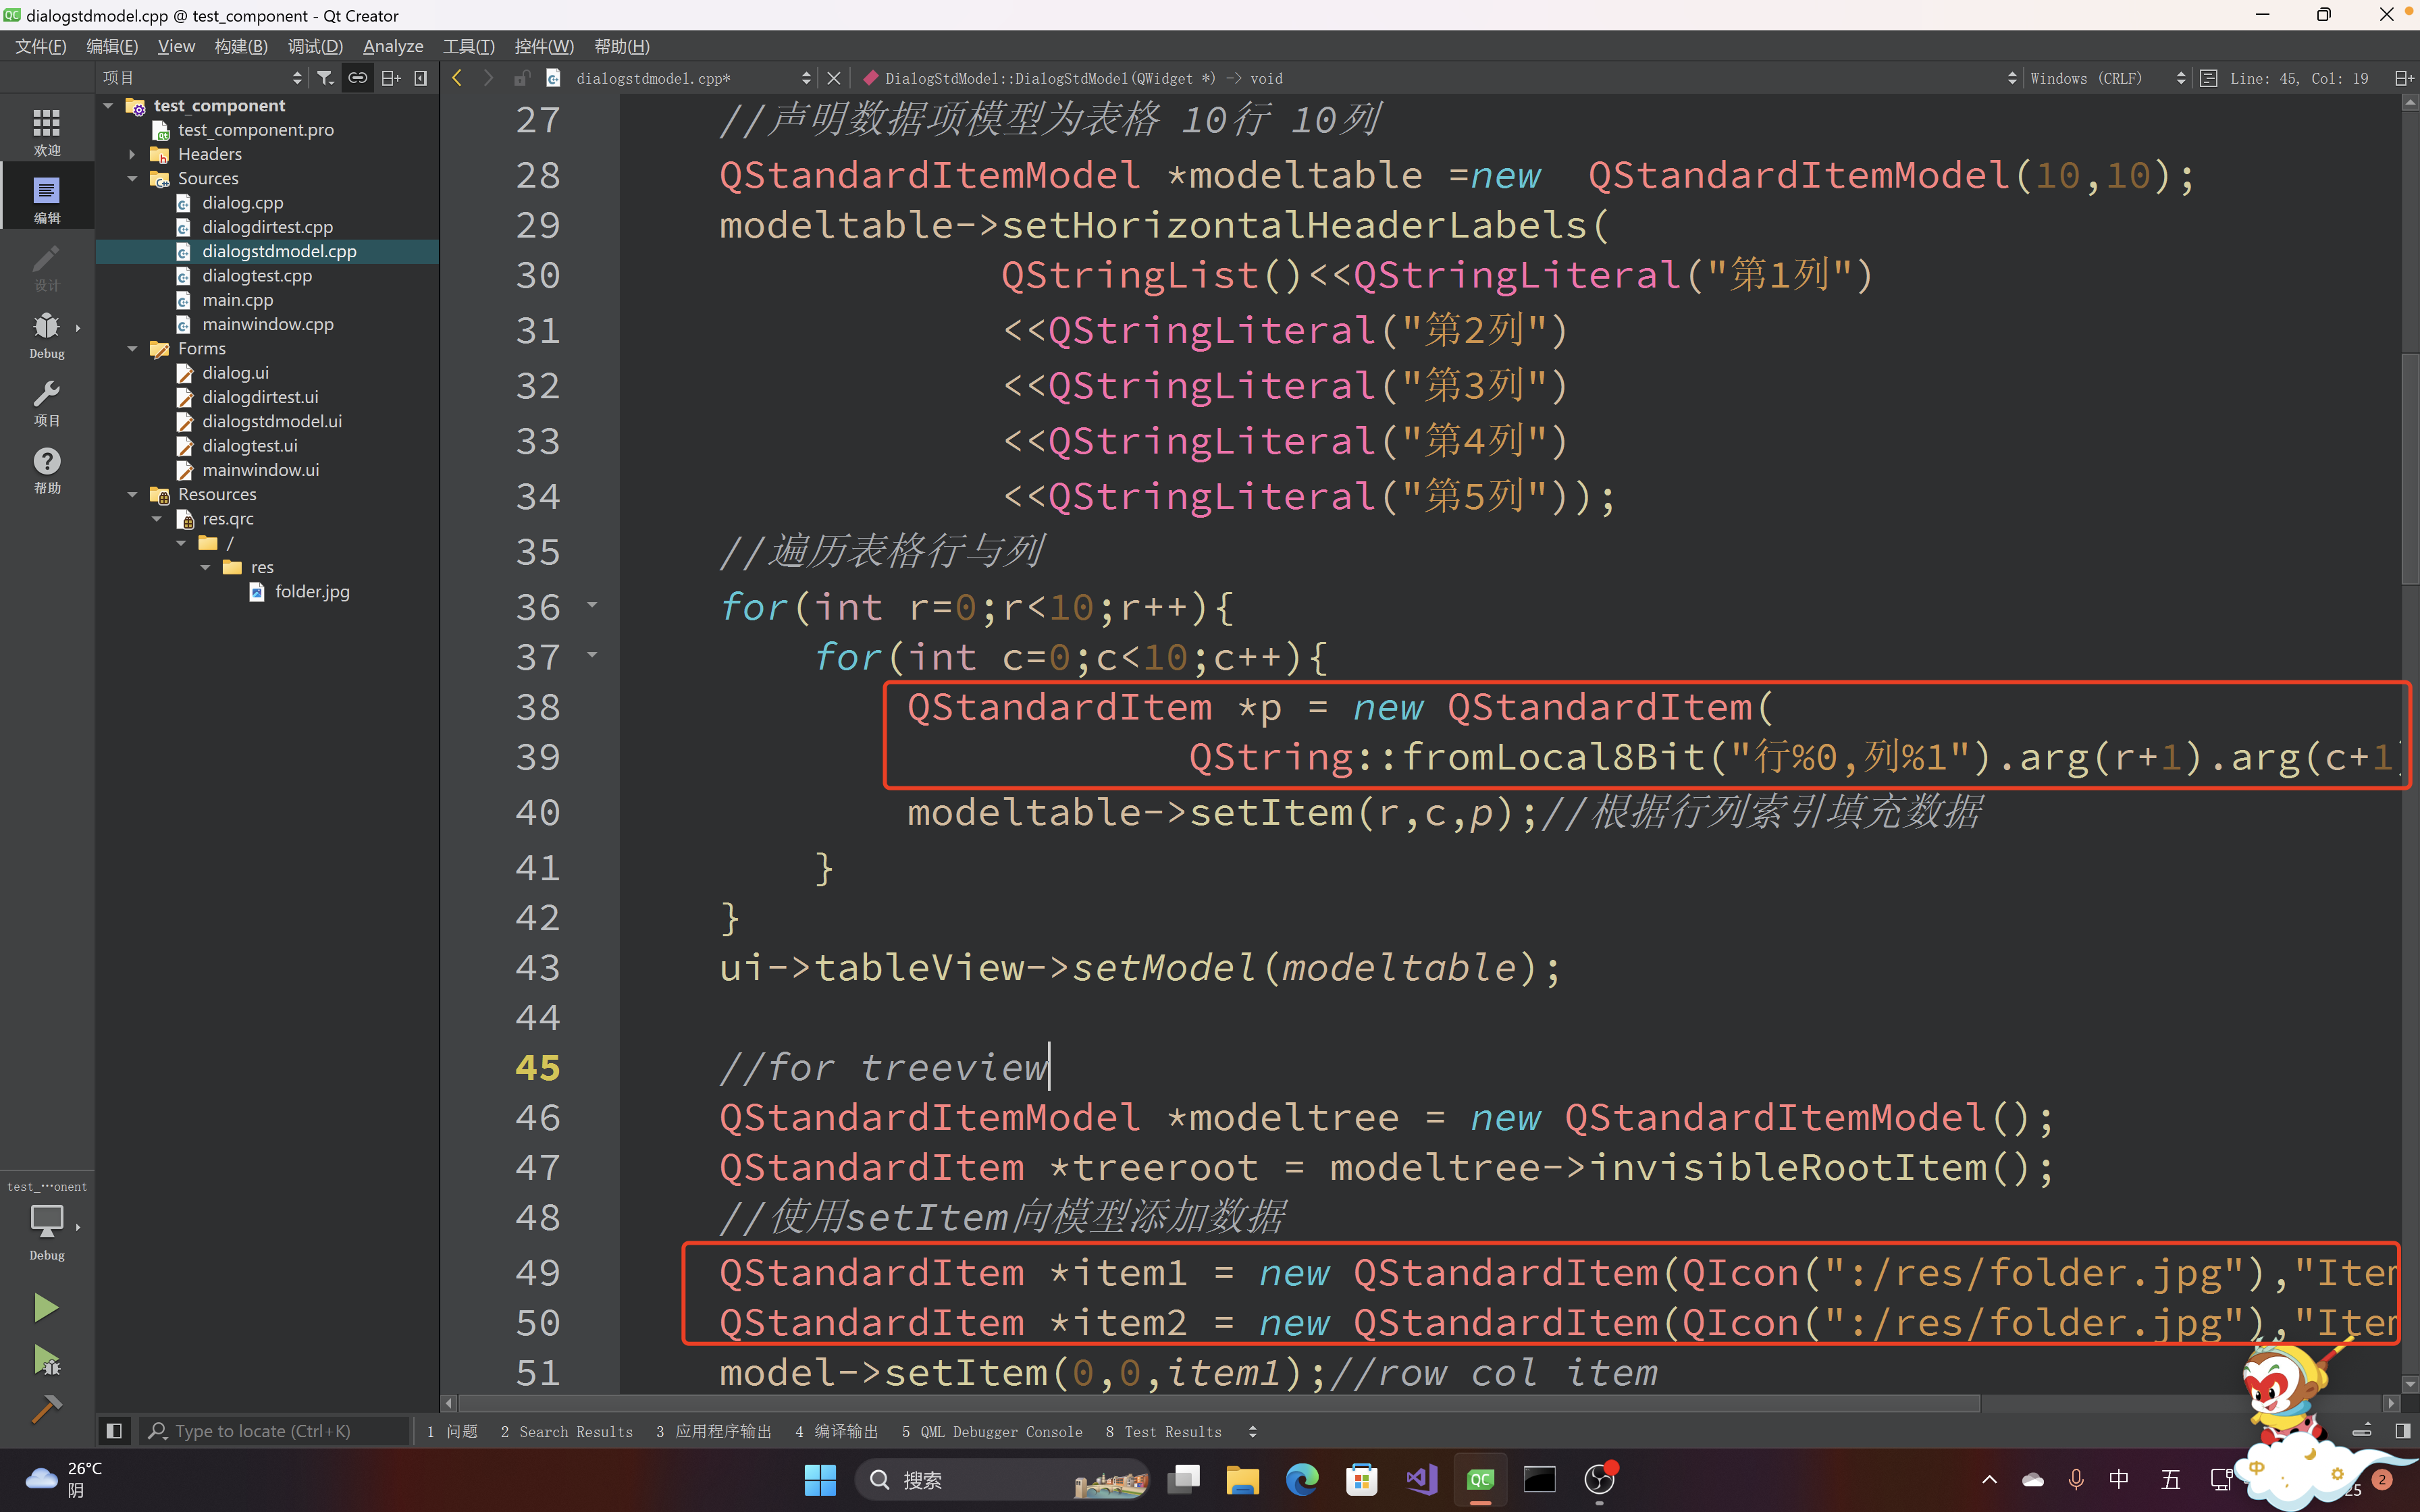Open the 文件(F) menu
2420x1512 pixels.
(41, 46)
